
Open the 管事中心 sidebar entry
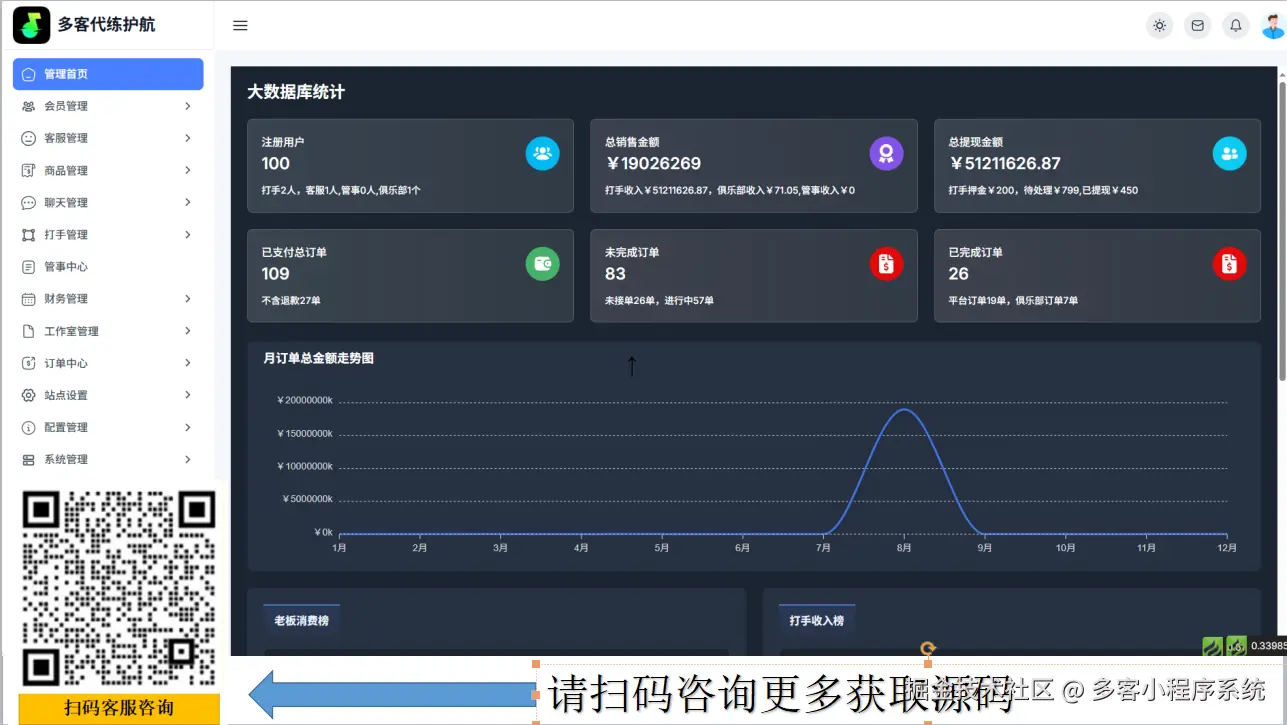(x=107, y=266)
